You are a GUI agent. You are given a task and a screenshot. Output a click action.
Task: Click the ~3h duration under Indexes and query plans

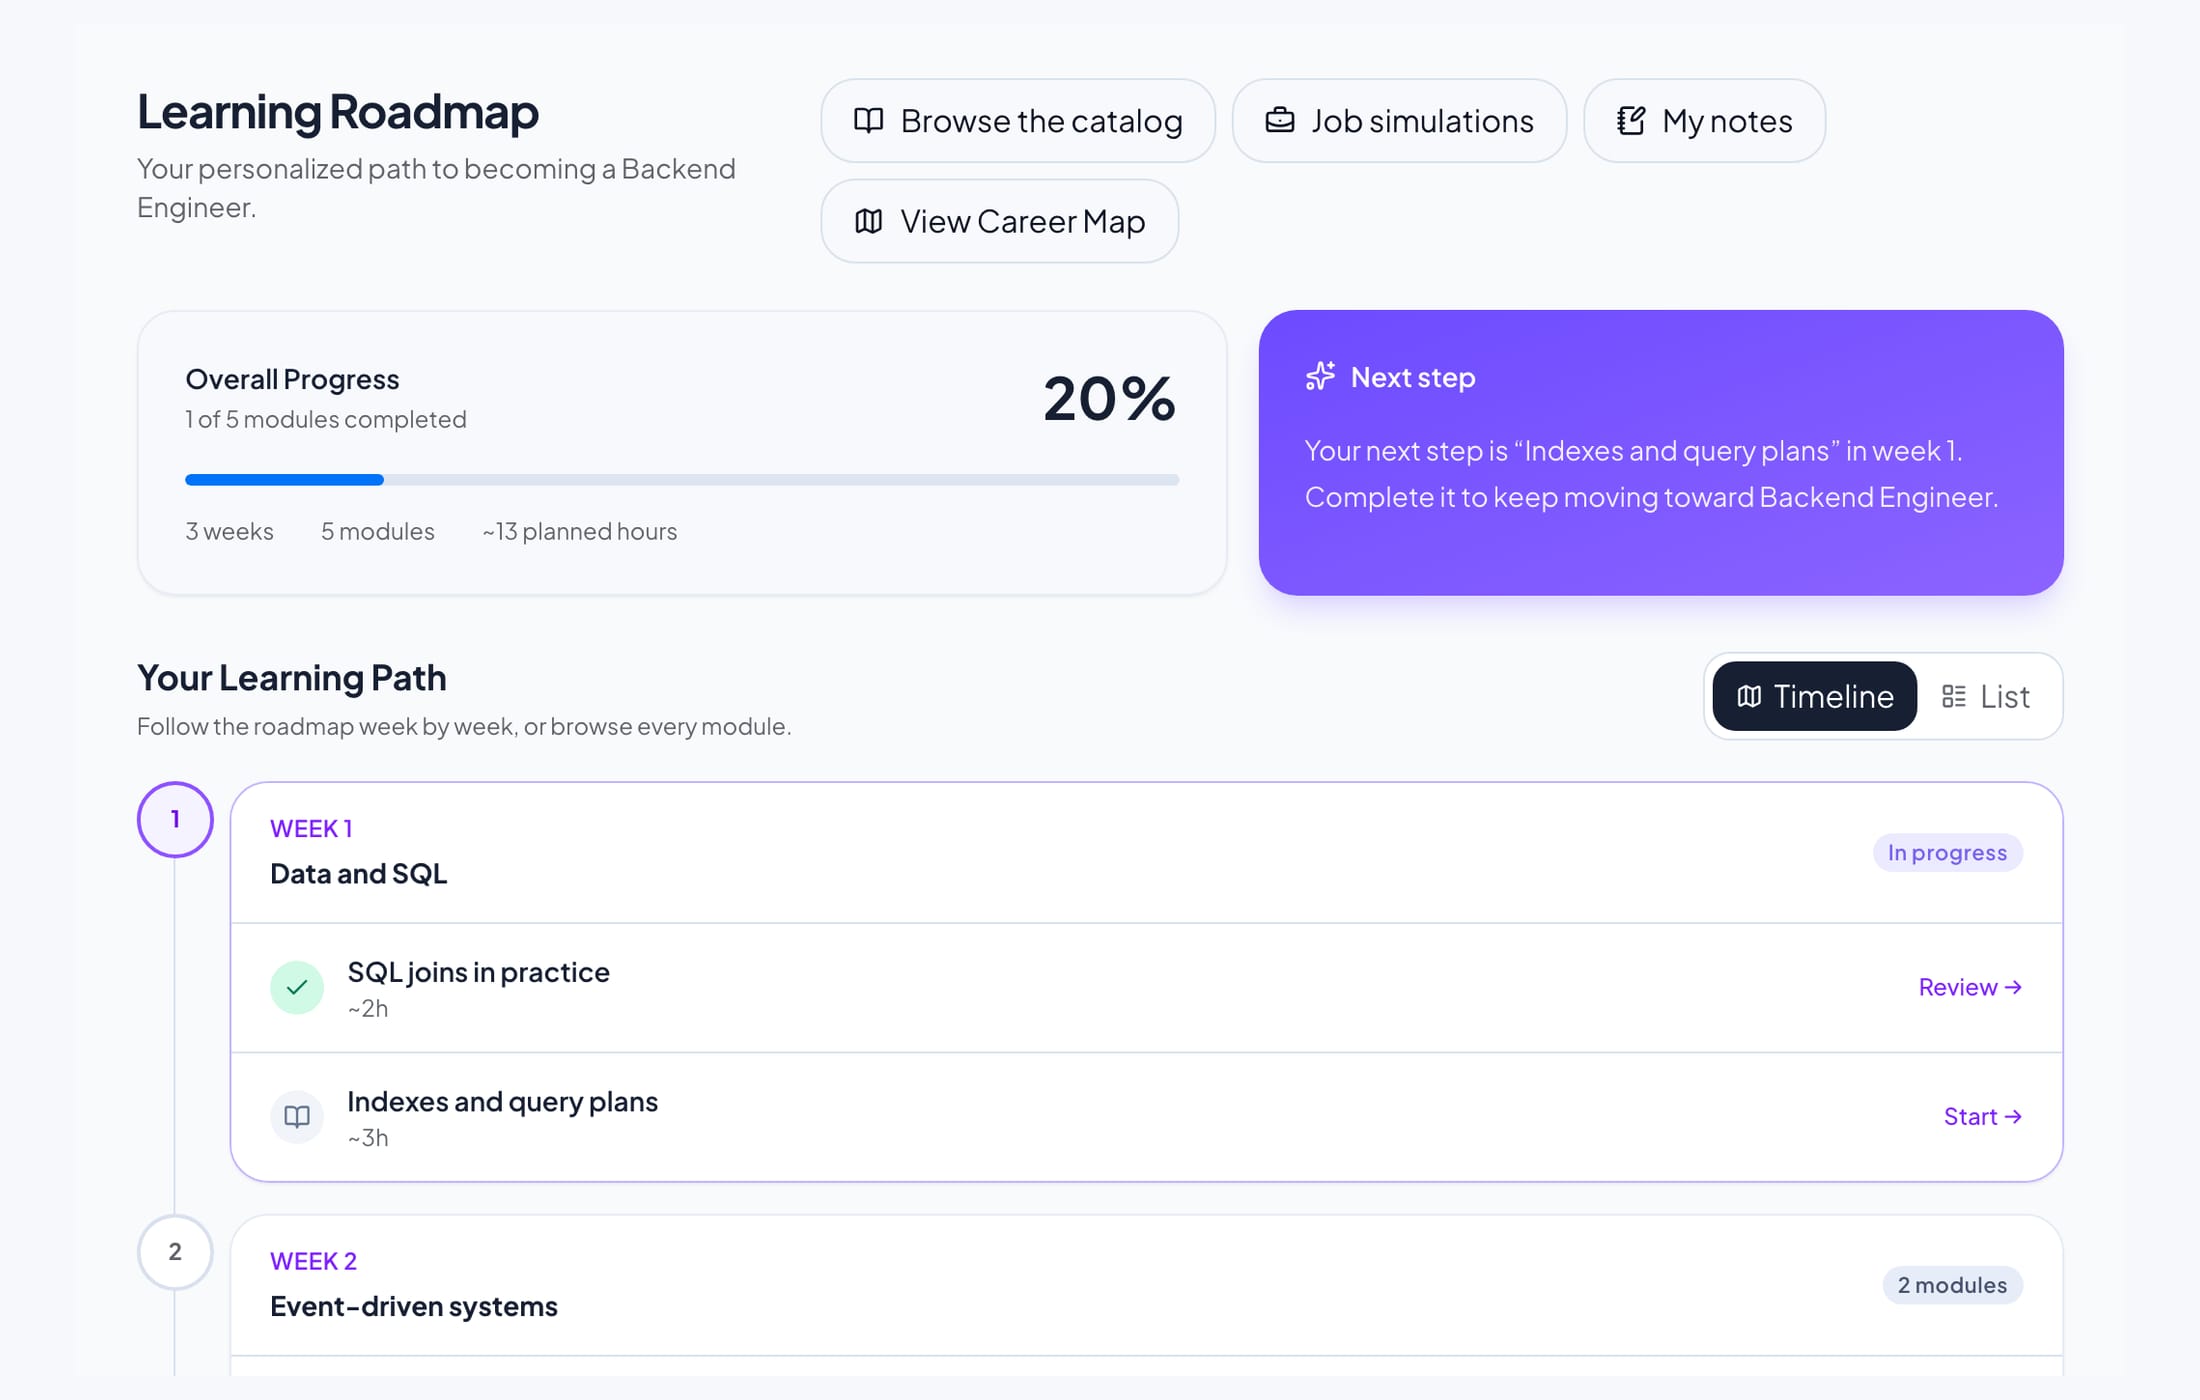pyautogui.click(x=367, y=1137)
